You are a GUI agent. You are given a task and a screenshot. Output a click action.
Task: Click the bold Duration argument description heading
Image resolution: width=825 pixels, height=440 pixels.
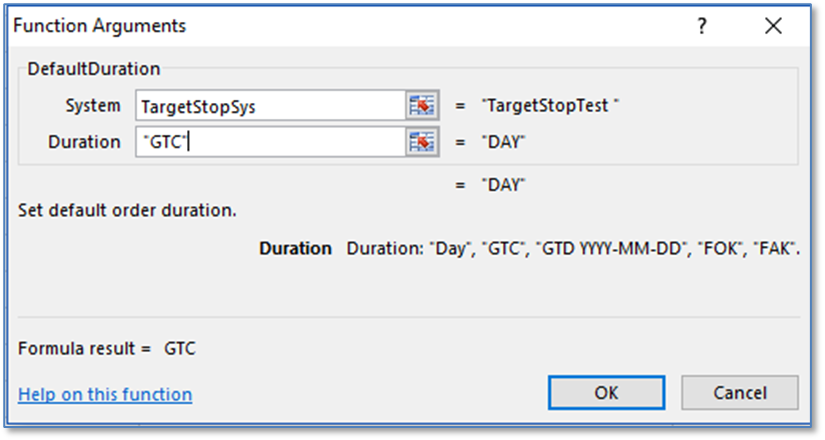(x=295, y=248)
